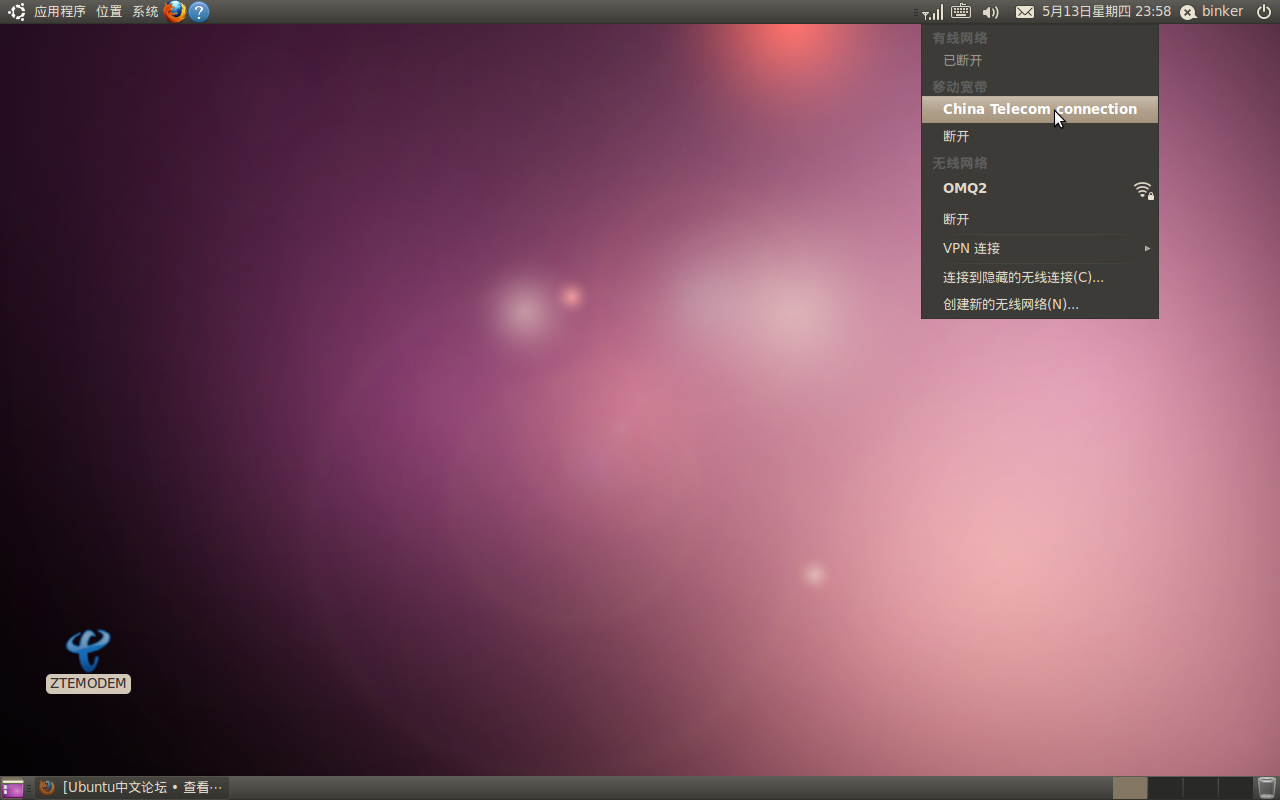Click the 有线网络 section header
The height and width of the screenshot is (800, 1280).
(960, 38)
